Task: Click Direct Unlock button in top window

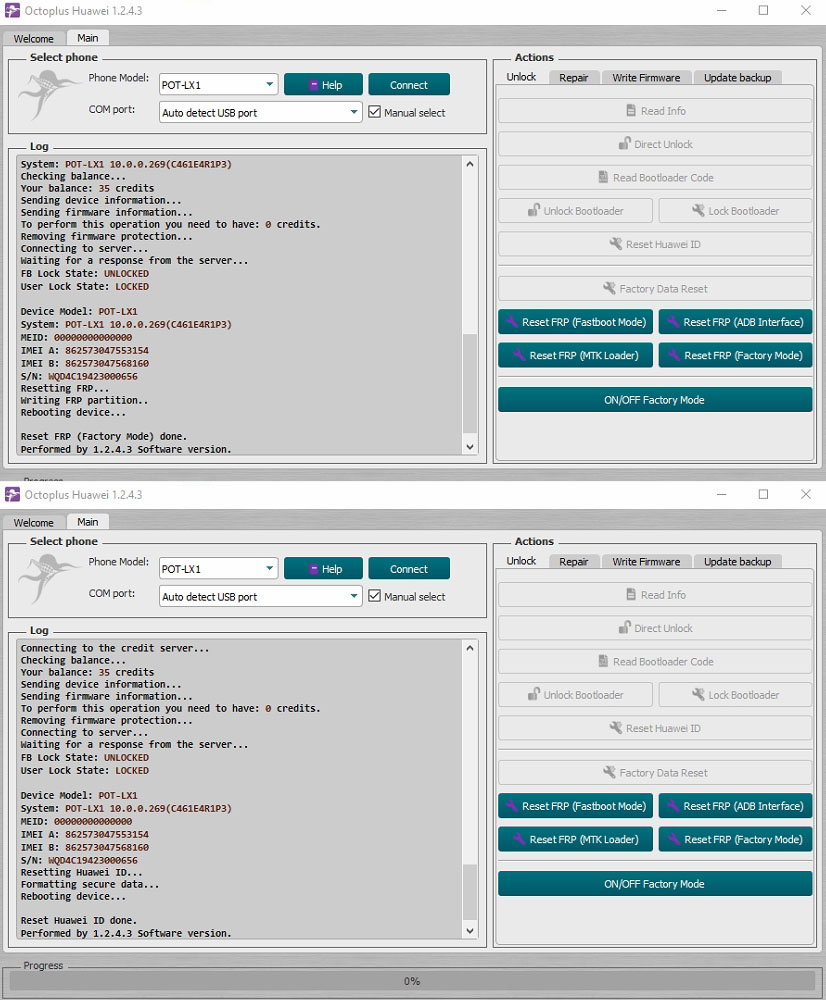Action: click(x=655, y=144)
